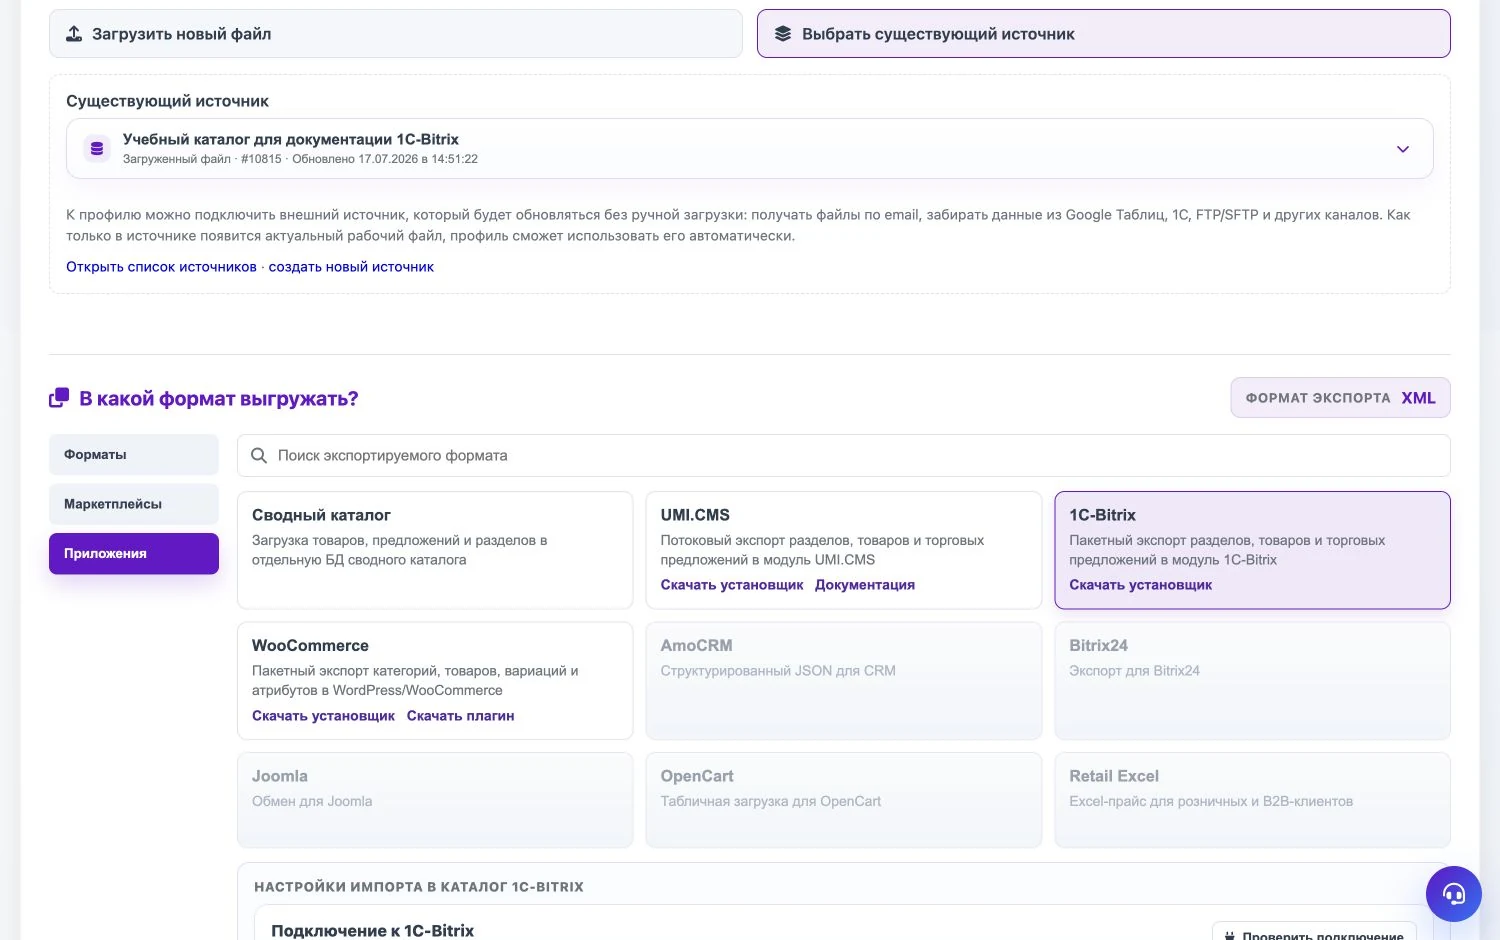Click Скачать установщик in the WooCommerce card
The width and height of the screenshot is (1500, 940).
(x=323, y=716)
